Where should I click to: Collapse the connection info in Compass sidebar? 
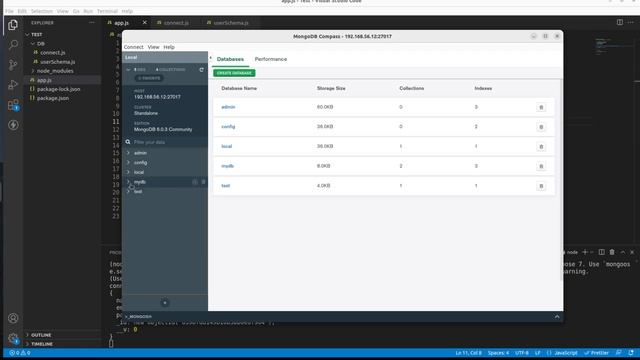click(128, 70)
